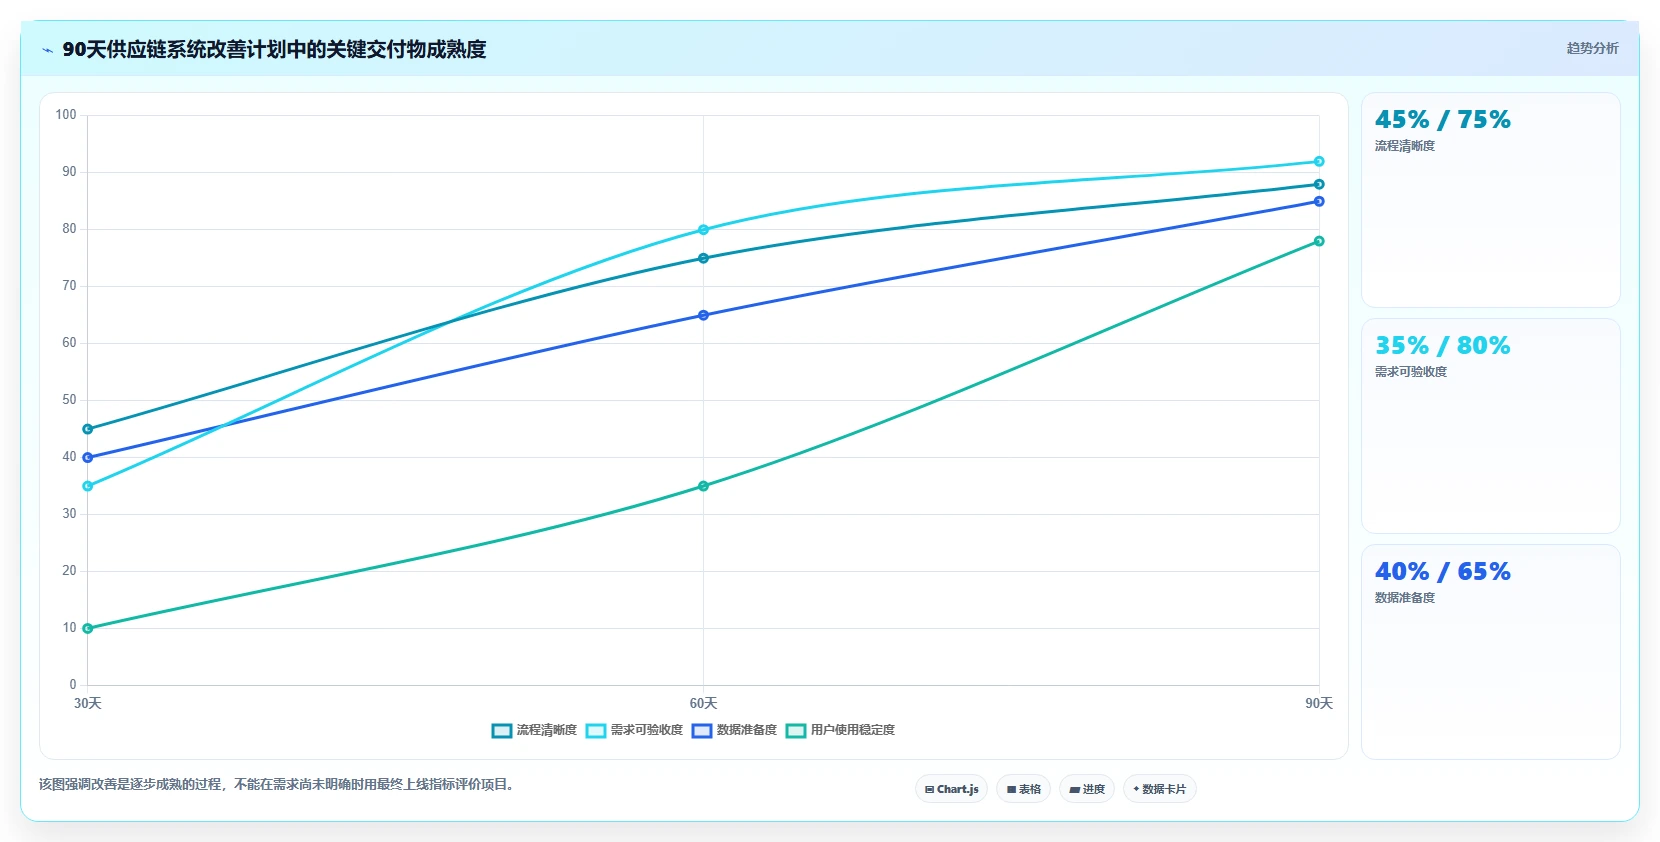Click the 60天 x-axis label
Screen dimensions: 1660x842
[703, 704]
